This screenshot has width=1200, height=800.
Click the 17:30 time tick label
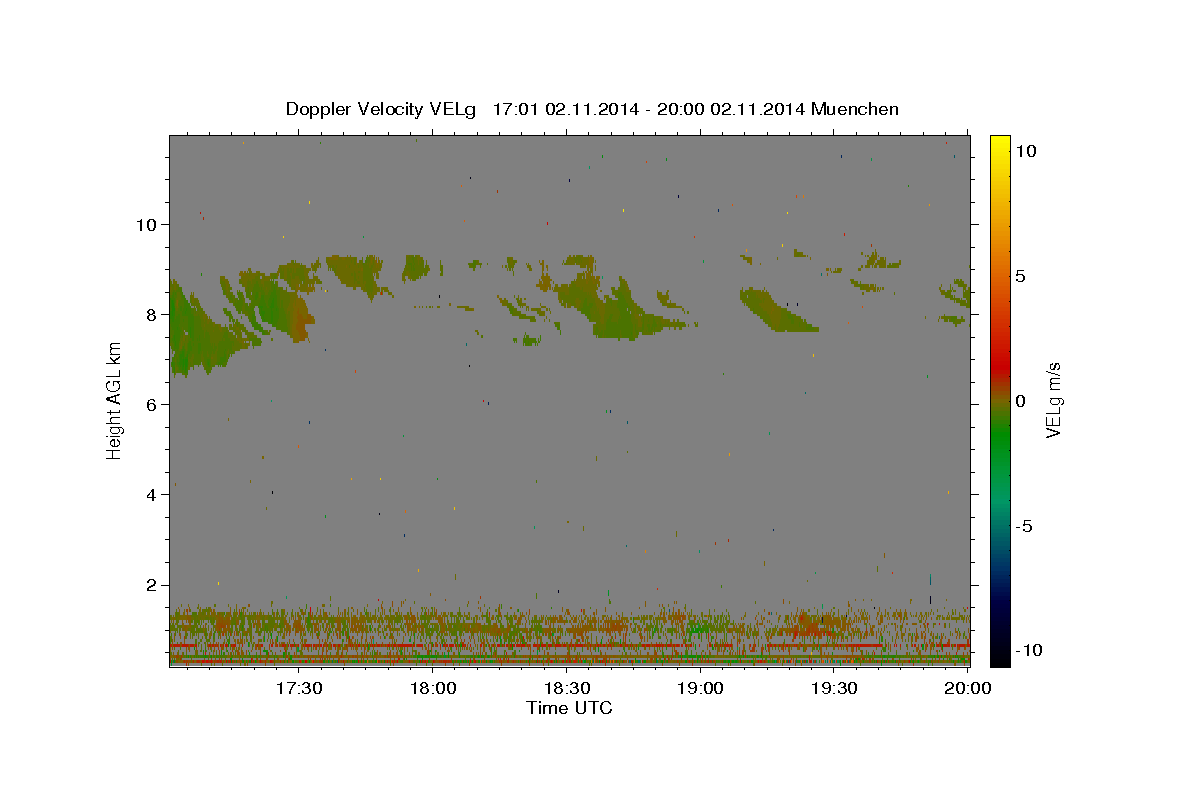pyautogui.click(x=299, y=689)
